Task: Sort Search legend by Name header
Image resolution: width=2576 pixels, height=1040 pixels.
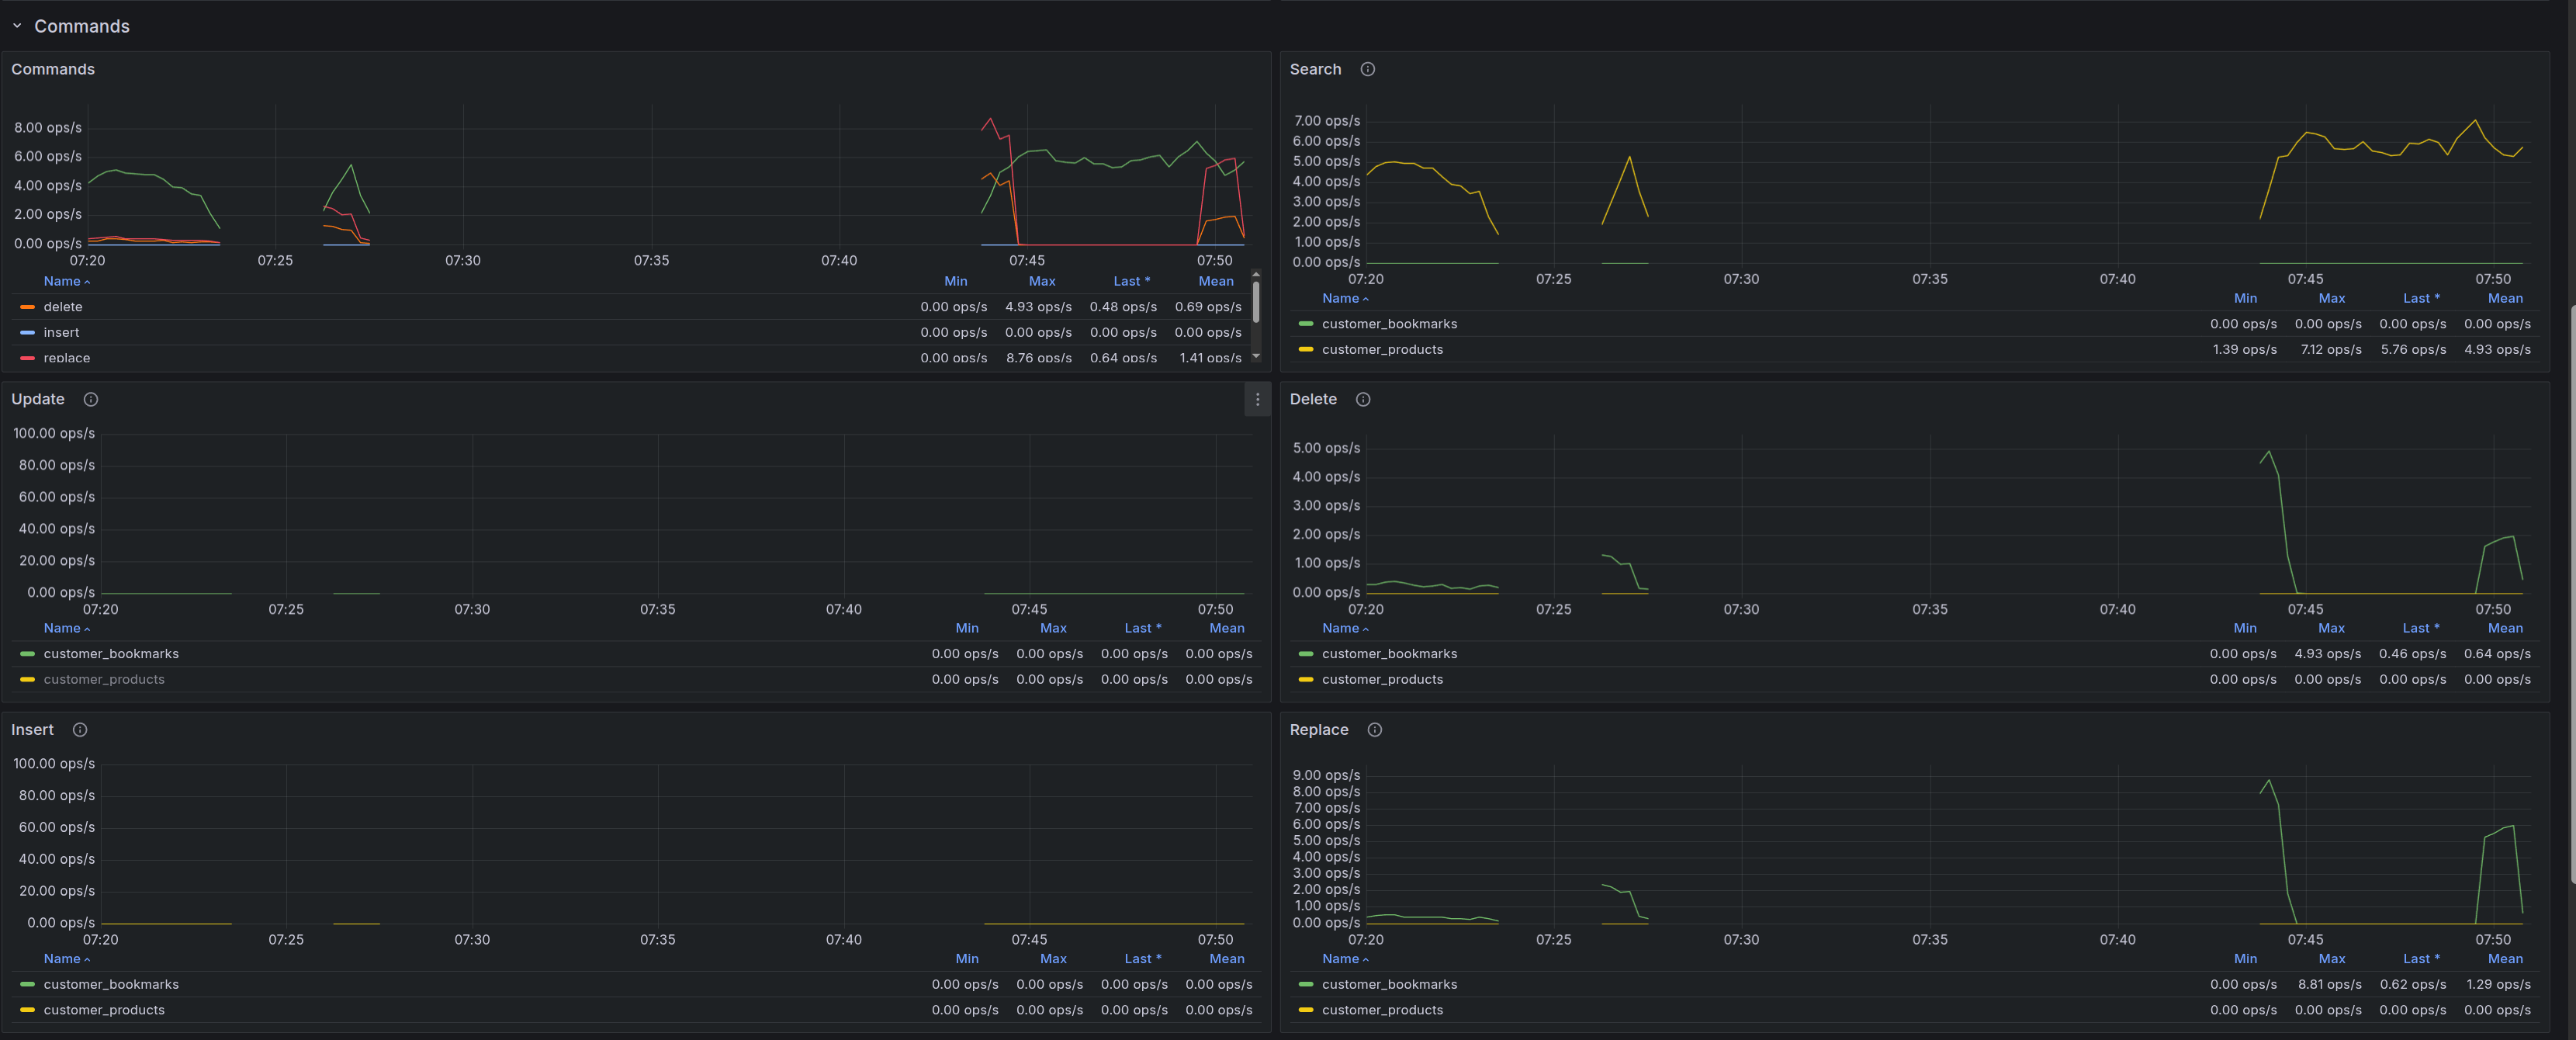Action: coord(1340,298)
